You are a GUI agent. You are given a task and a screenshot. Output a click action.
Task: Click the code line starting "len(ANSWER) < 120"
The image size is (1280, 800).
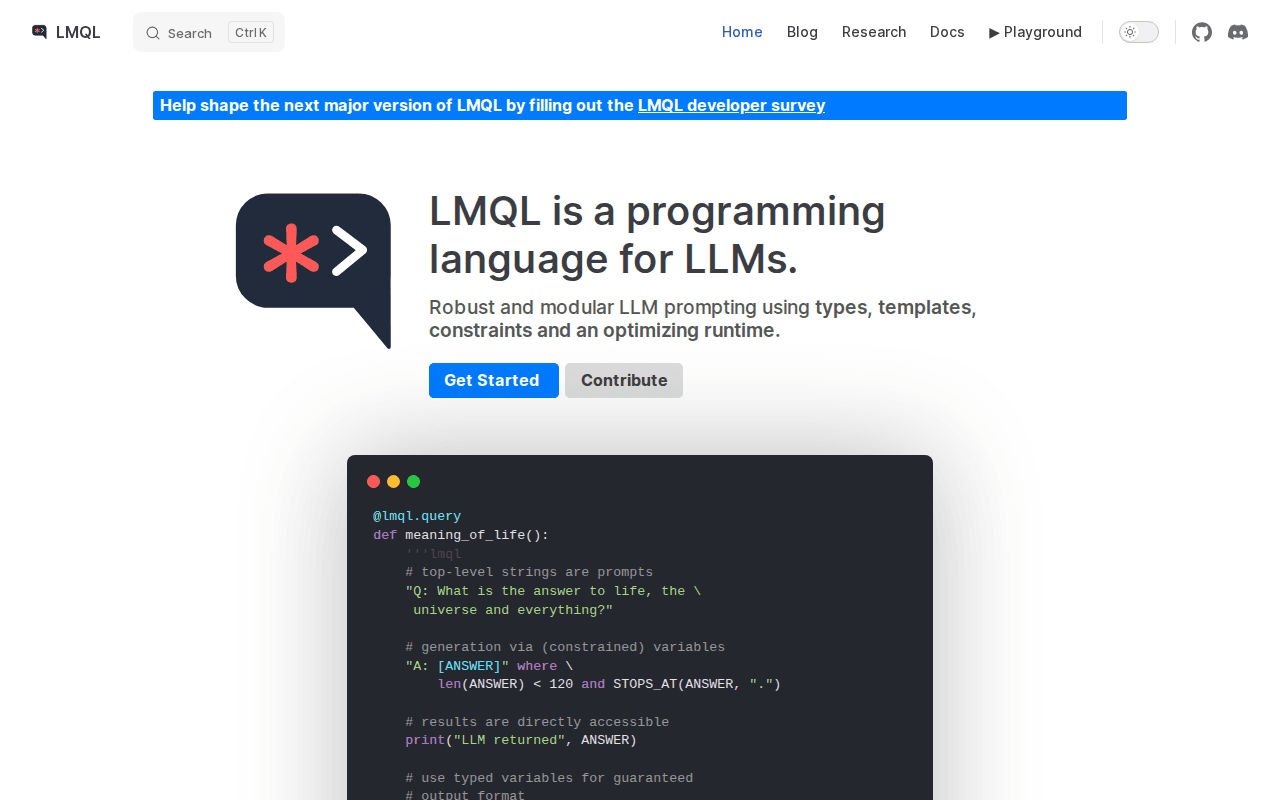pyautogui.click(x=609, y=684)
